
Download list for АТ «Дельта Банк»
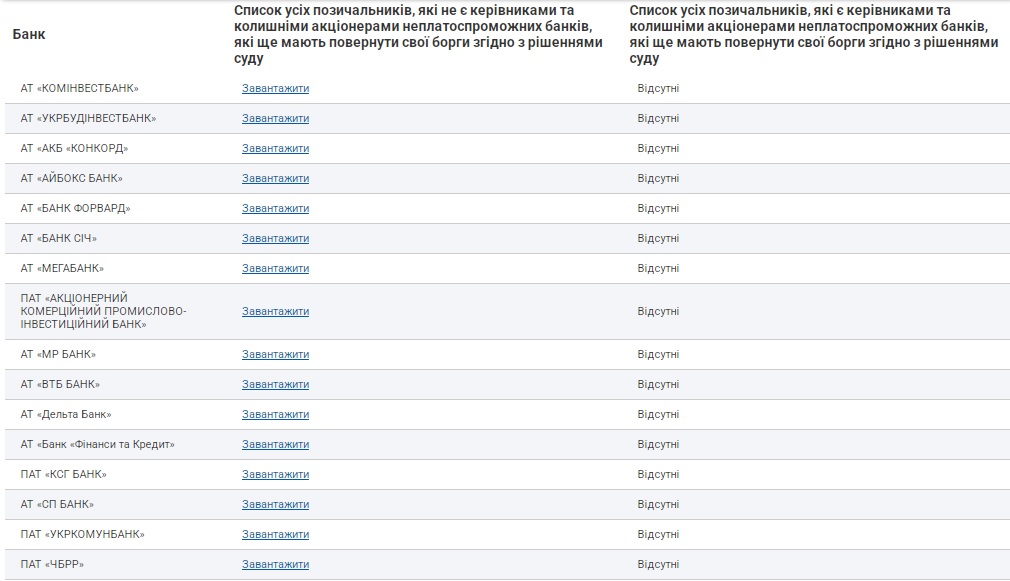275,414
